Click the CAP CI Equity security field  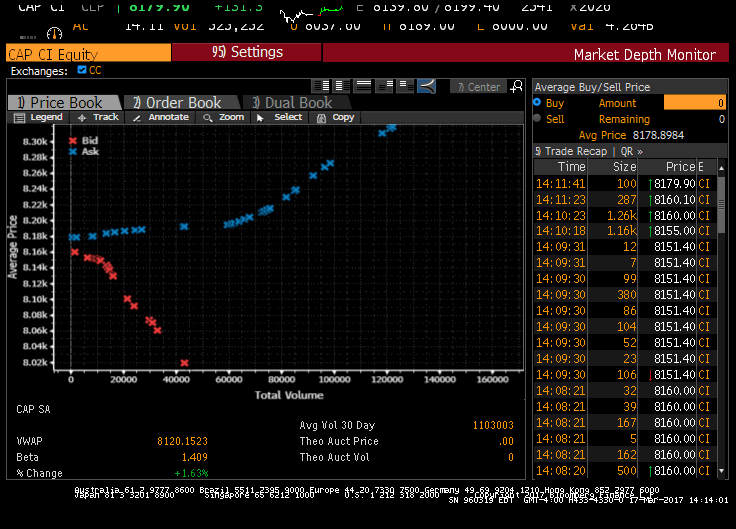89,53
